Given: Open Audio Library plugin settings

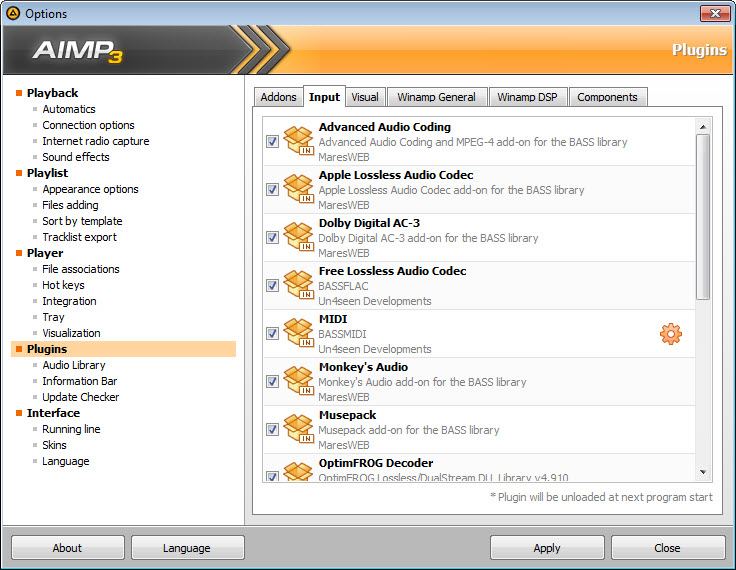Looking at the screenshot, I should (74, 365).
